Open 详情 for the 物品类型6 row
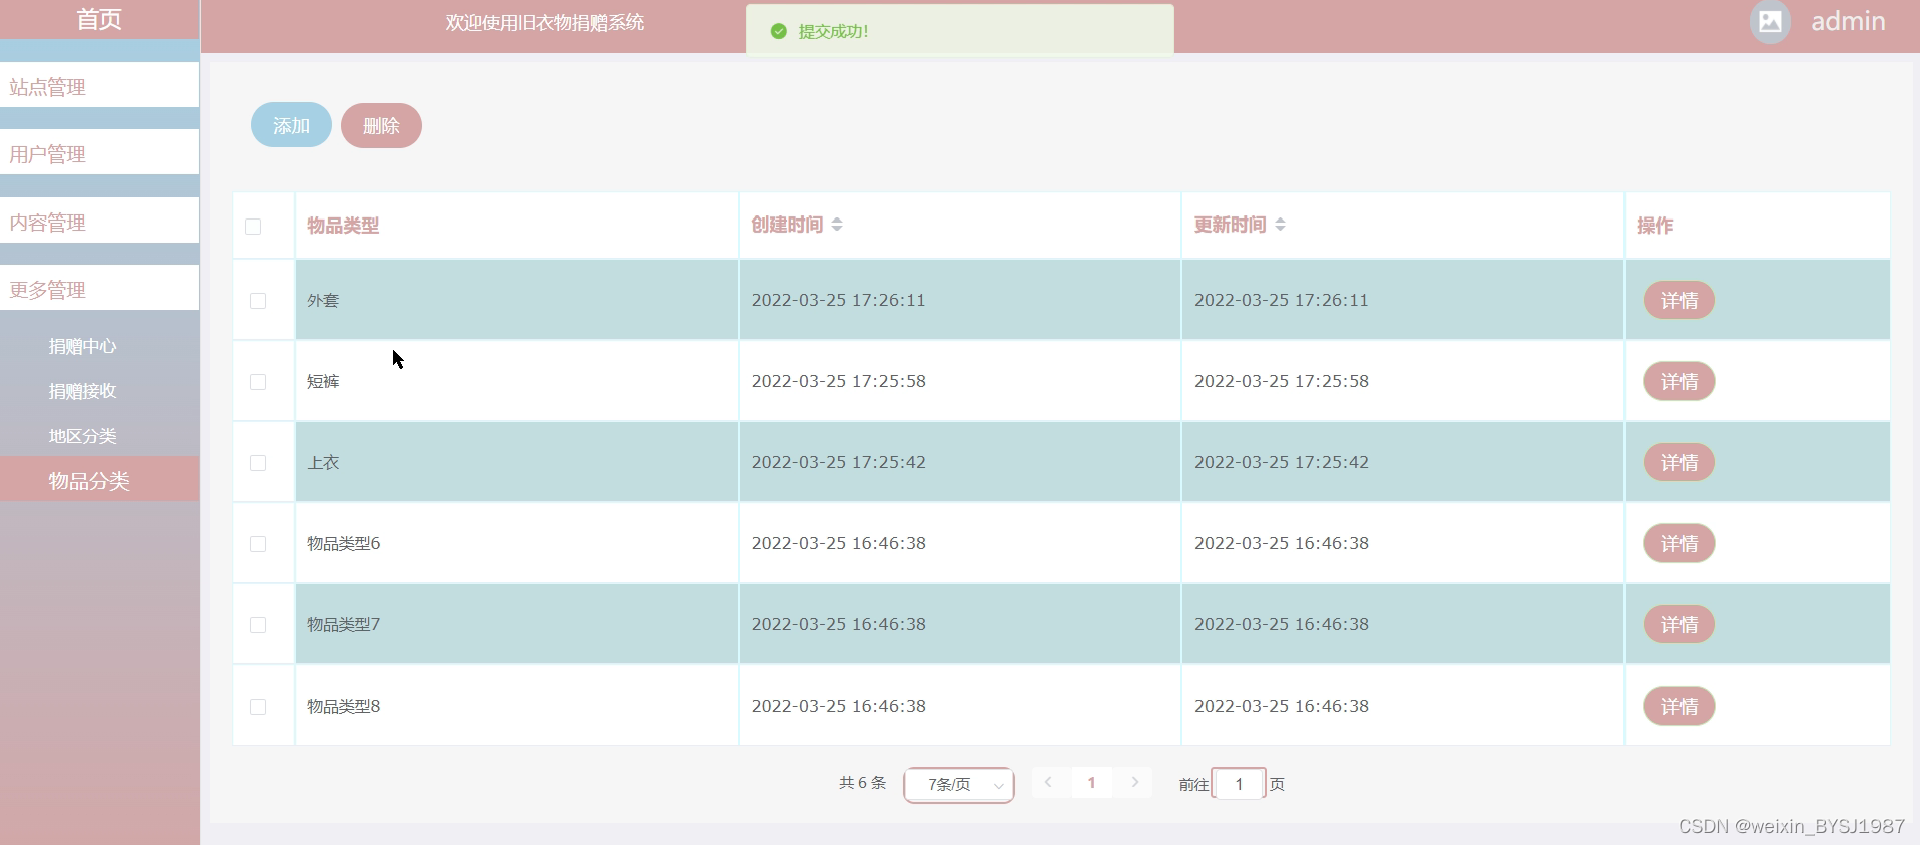The height and width of the screenshot is (845, 1920). point(1679,543)
